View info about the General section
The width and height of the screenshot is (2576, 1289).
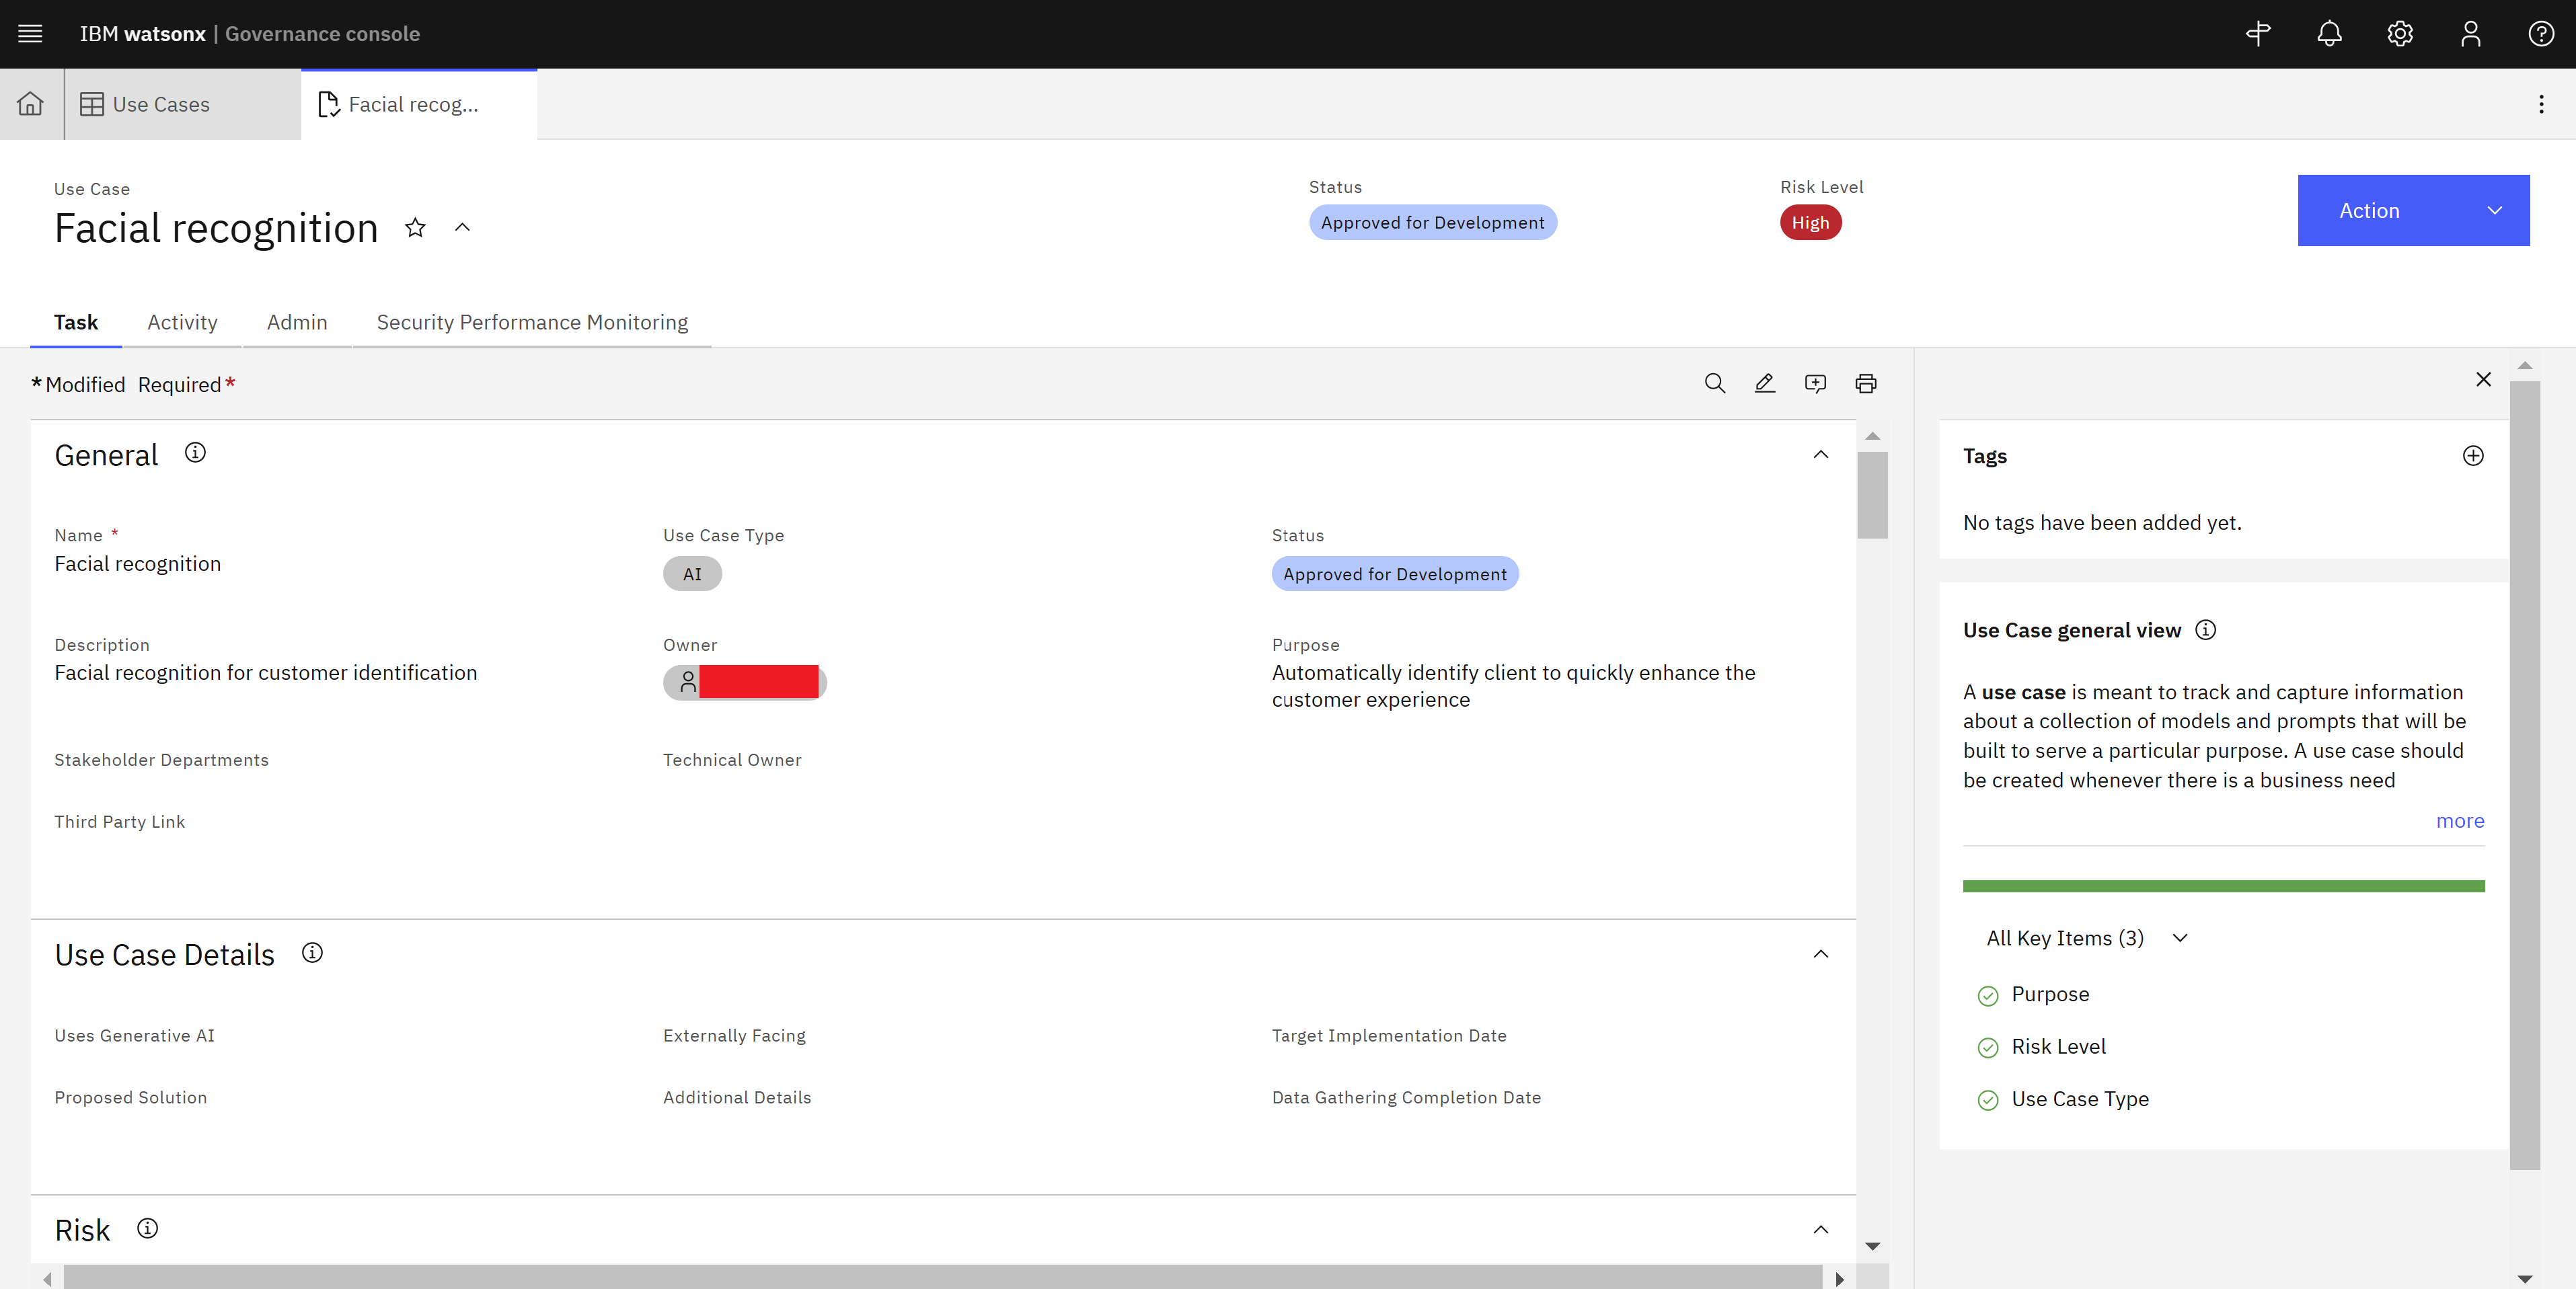click(195, 452)
